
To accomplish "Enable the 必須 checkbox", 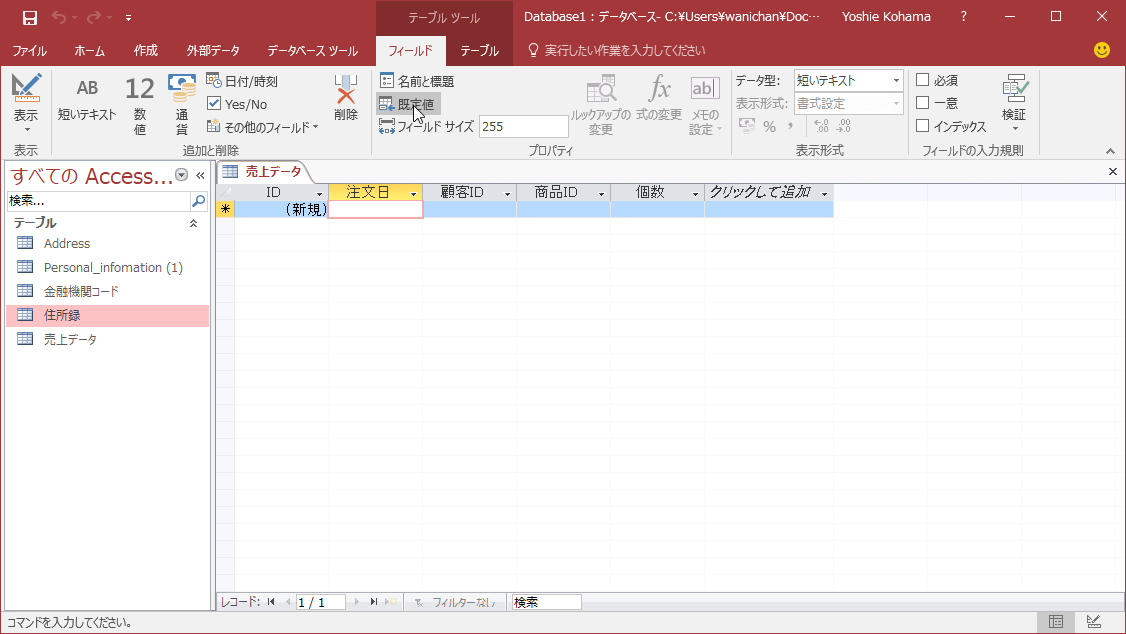I will point(923,80).
